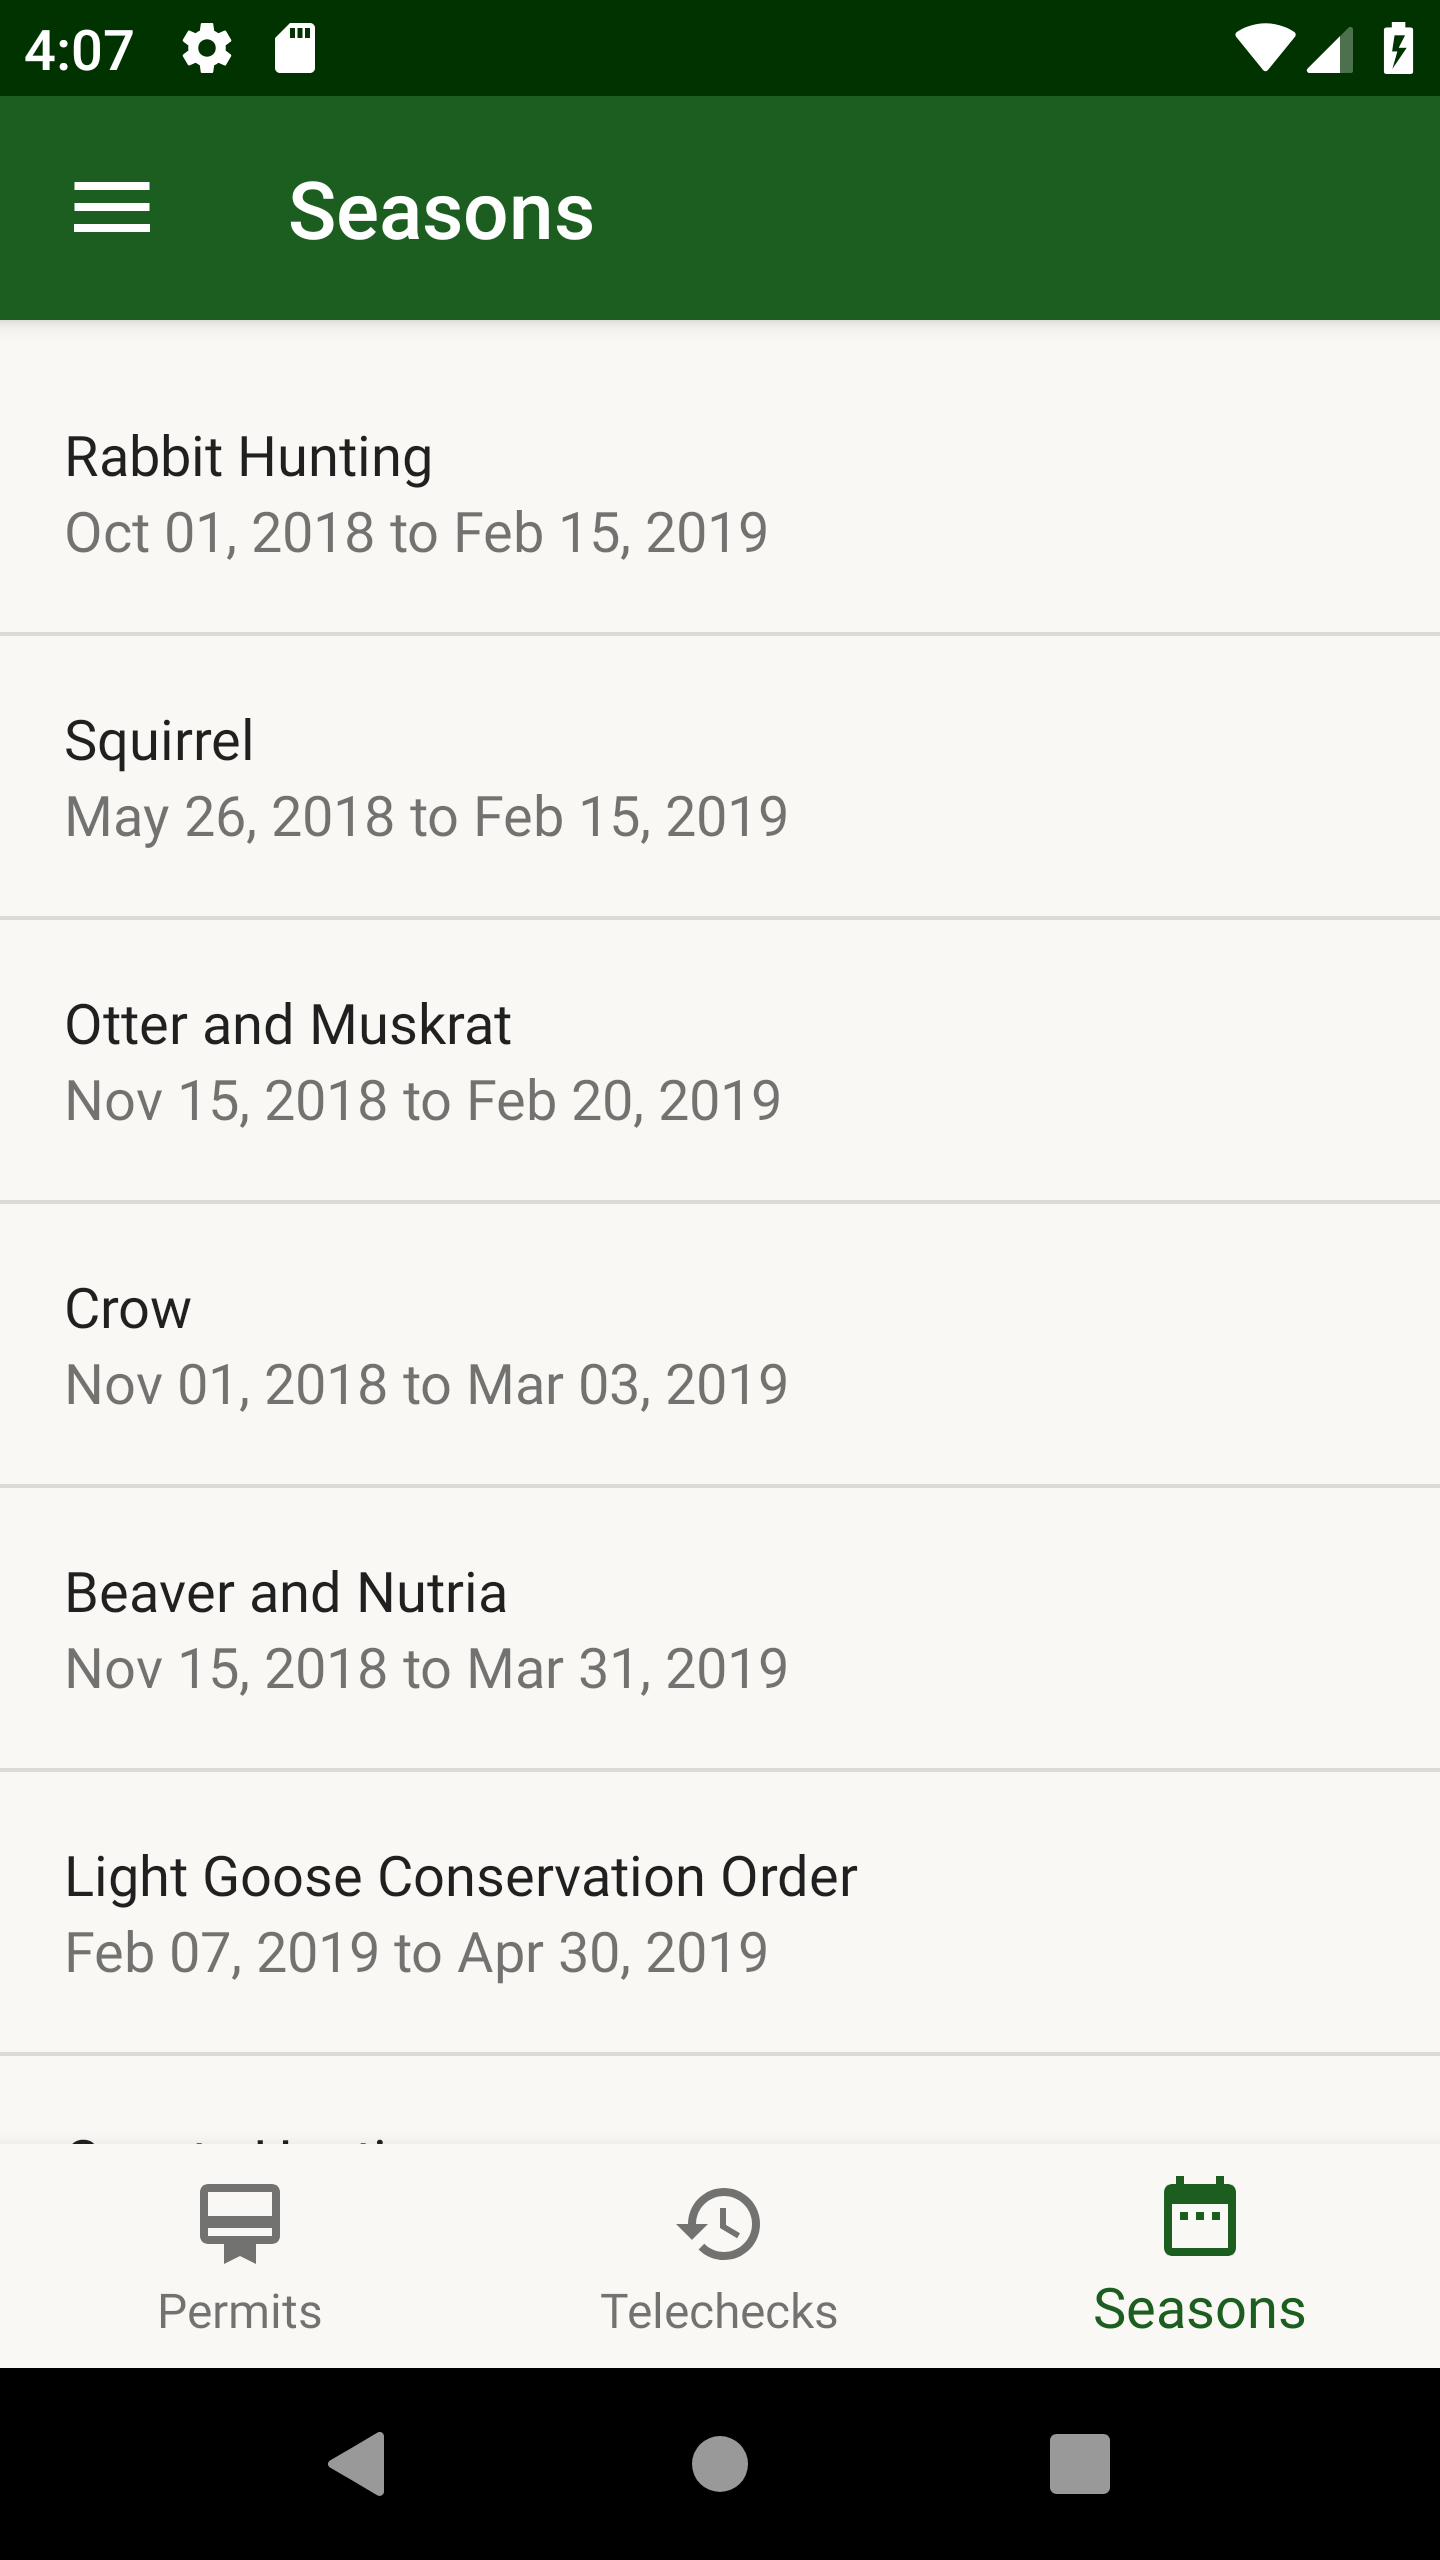The width and height of the screenshot is (1440, 2560).
Task: Switch to the Permits tab label
Action: click(240, 2312)
